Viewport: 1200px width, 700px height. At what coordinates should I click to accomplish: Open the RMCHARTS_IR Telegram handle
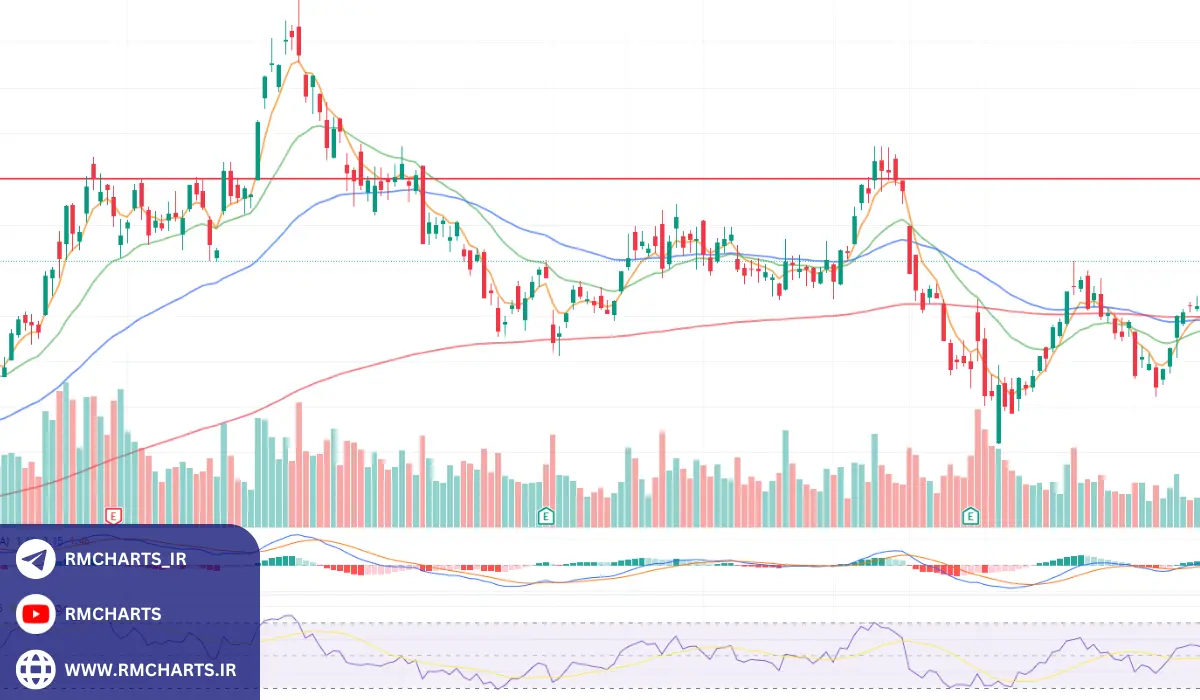[125, 560]
